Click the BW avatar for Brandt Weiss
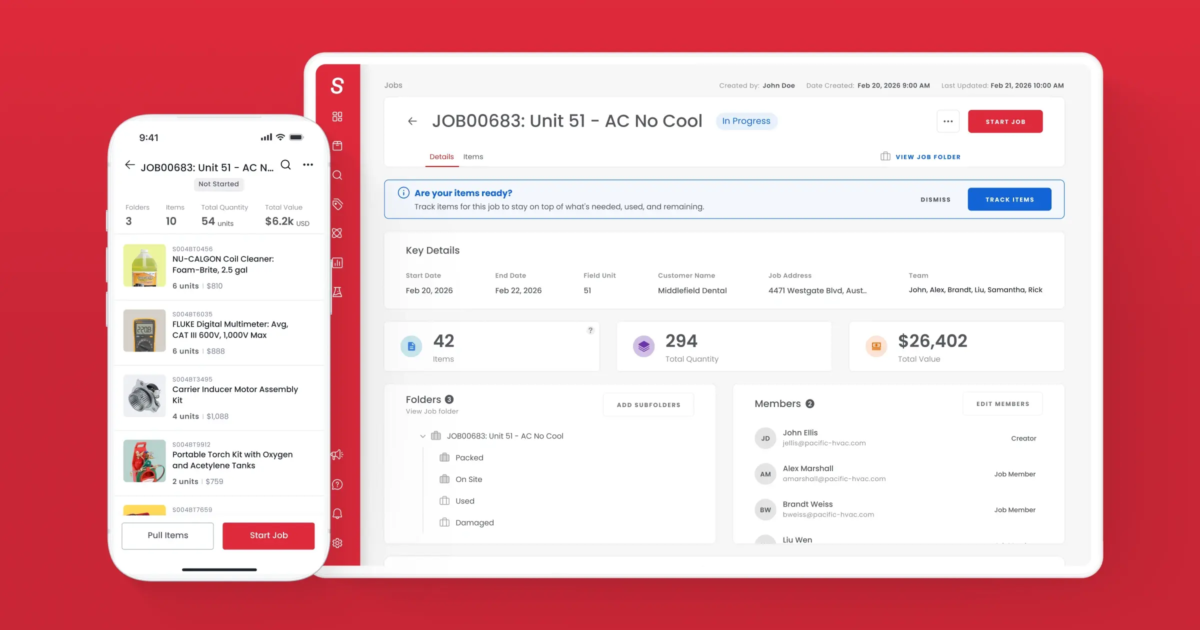1200x630 pixels. click(765, 510)
